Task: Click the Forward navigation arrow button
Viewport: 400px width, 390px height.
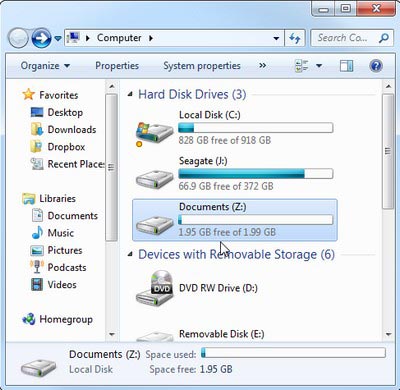Action: [41, 38]
